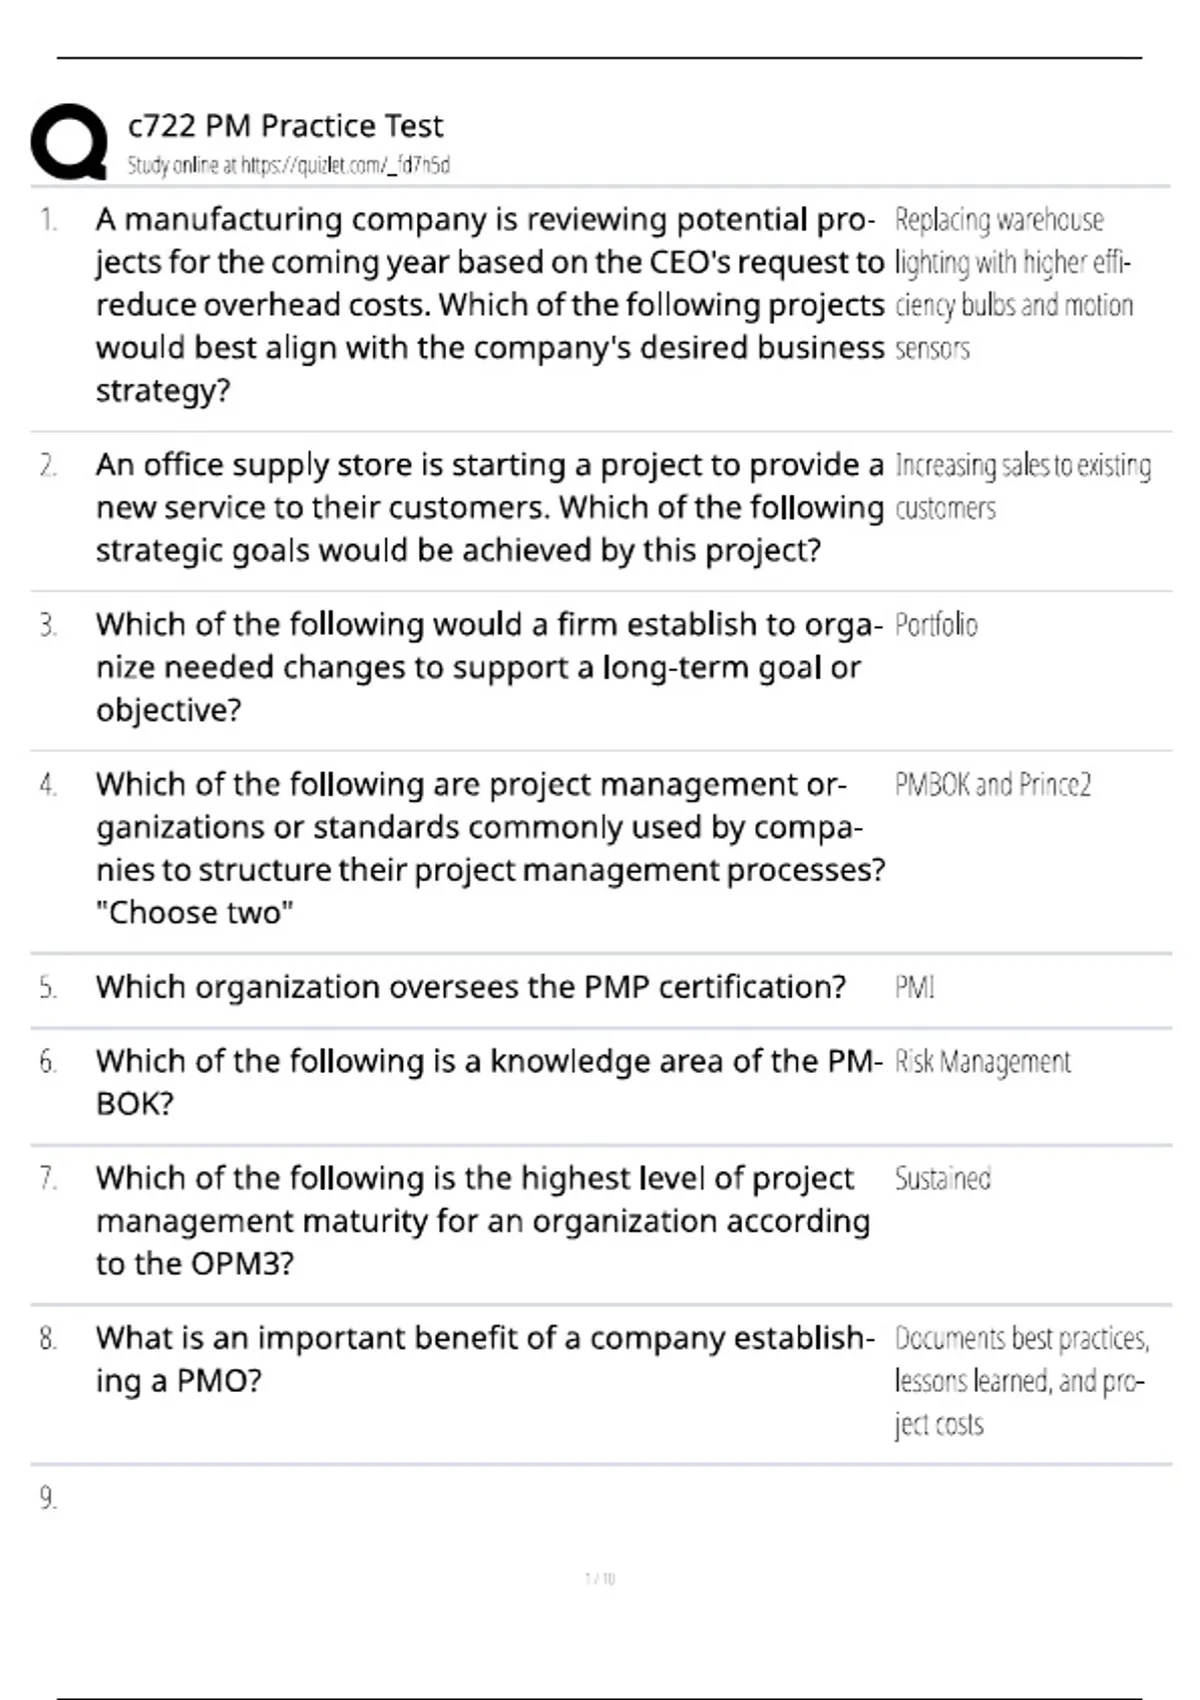Image resolution: width=1200 pixels, height=1700 pixels.
Task: Click the 'Sustained' answer
Action: point(942,1179)
